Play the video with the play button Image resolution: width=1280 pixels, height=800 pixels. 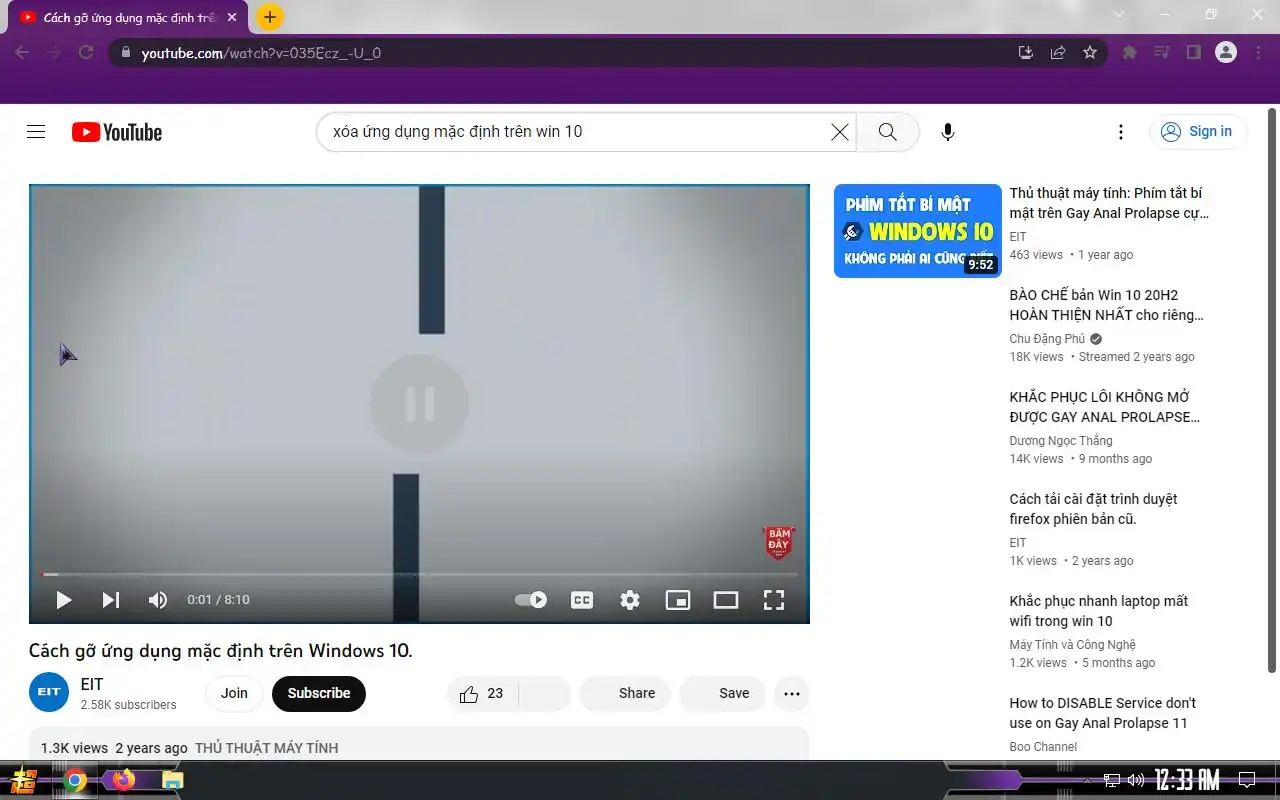[x=64, y=600]
